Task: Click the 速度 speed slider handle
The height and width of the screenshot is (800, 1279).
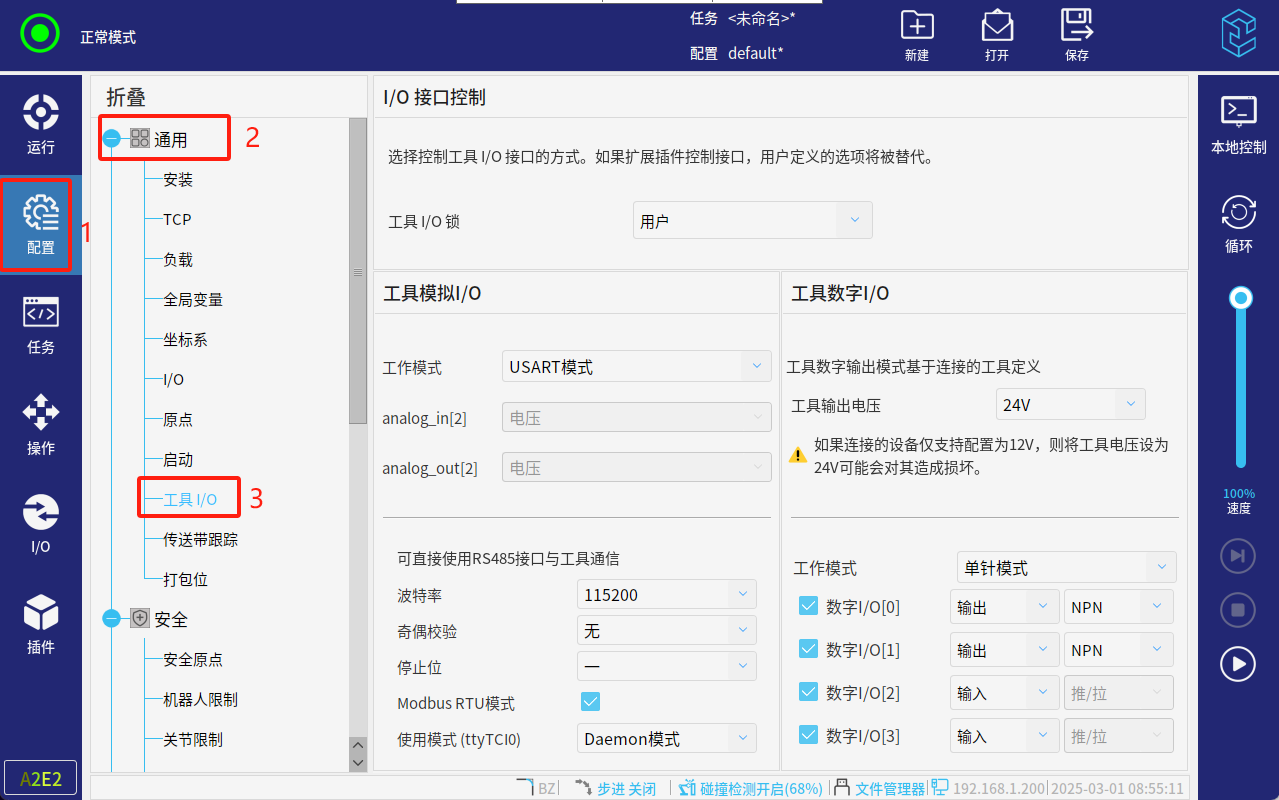Action: click(x=1241, y=298)
